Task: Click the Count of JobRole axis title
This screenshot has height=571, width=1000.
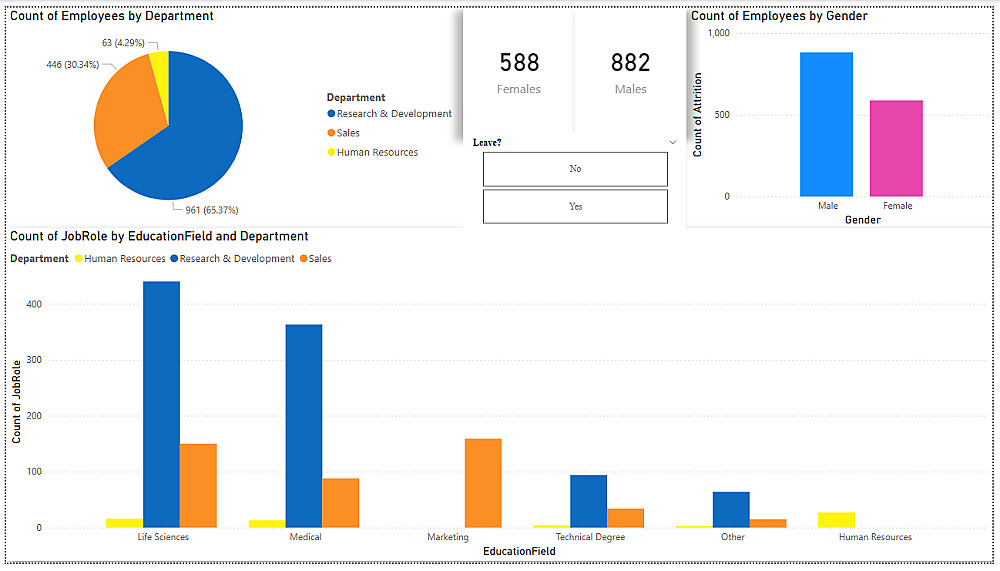Action: [17, 402]
